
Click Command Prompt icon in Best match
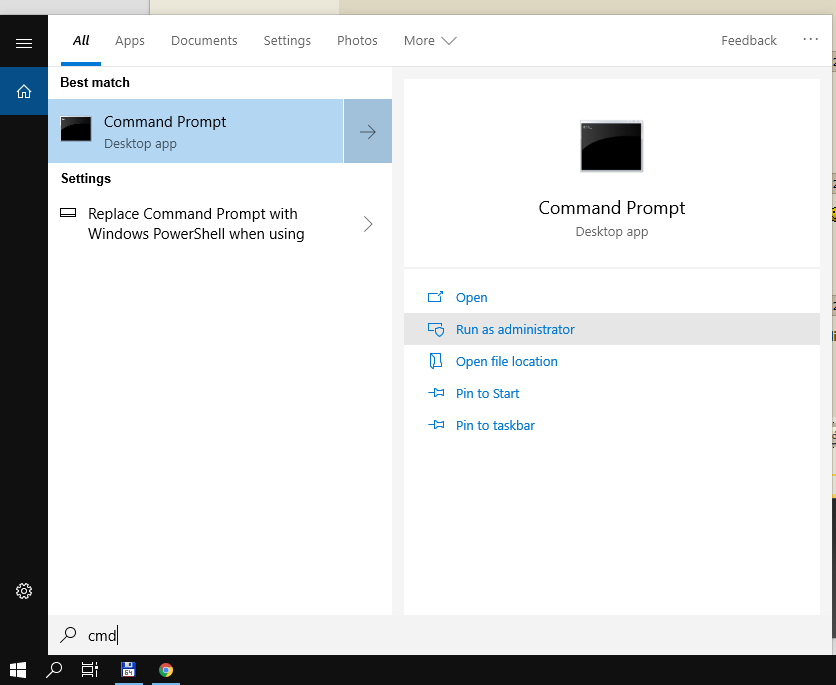click(x=76, y=129)
